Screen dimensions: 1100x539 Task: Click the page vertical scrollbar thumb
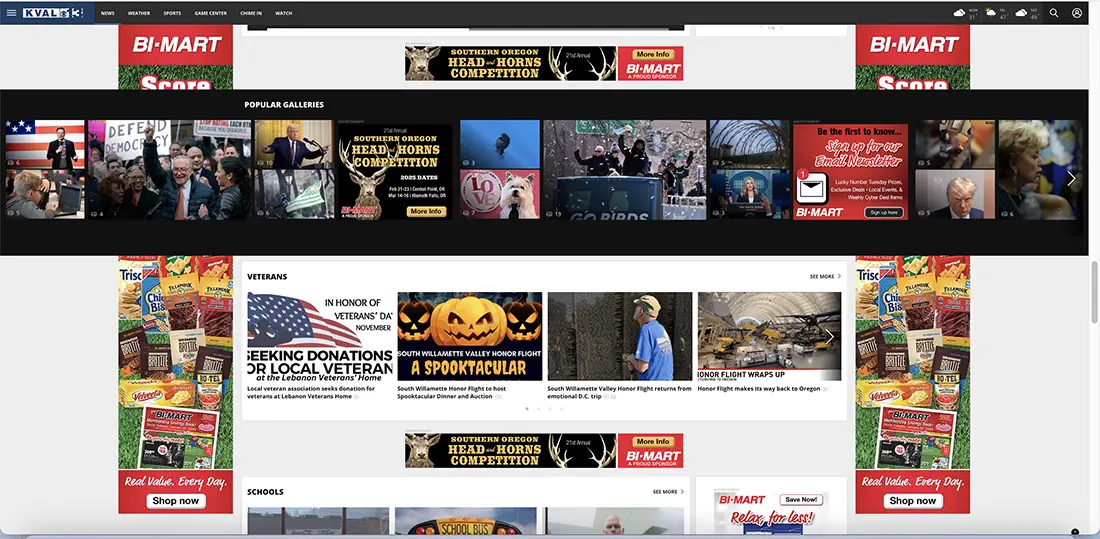pyautogui.click(x=1094, y=291)
